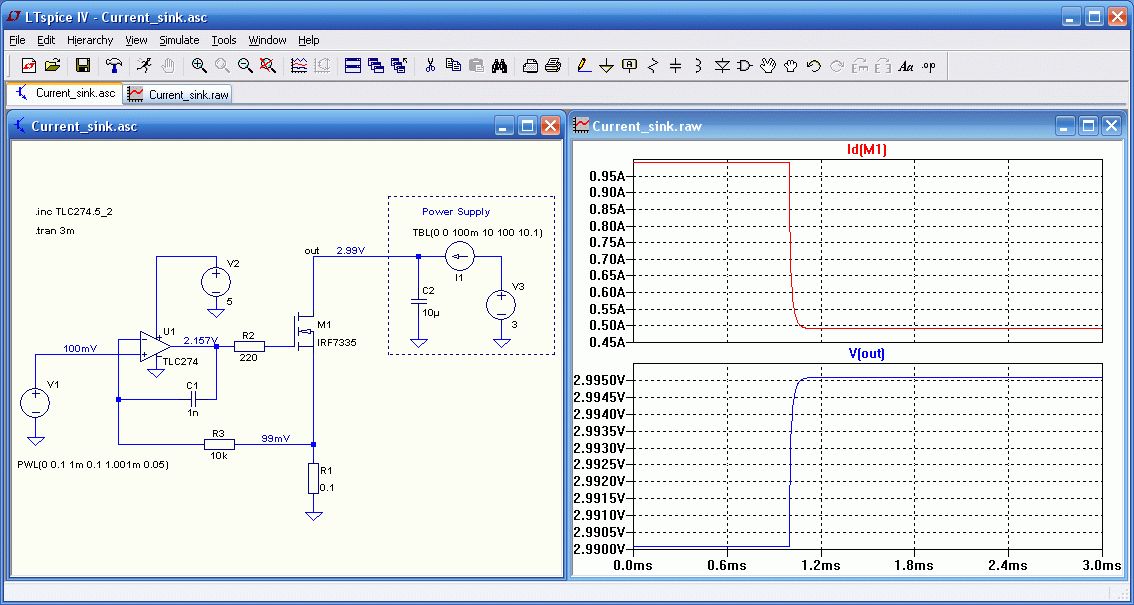
Task: Choose the Place Resistor tool
Action: [x=653, y=66]
